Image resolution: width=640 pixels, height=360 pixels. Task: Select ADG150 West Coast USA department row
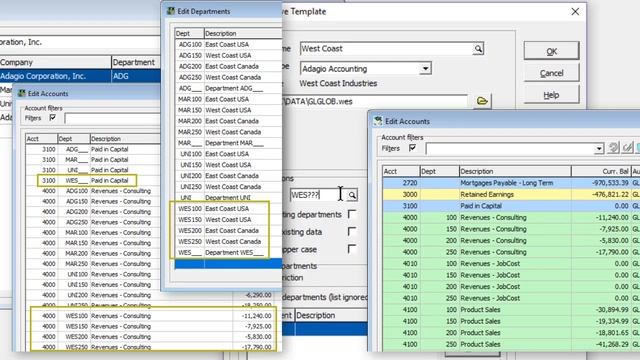(229, 56)
